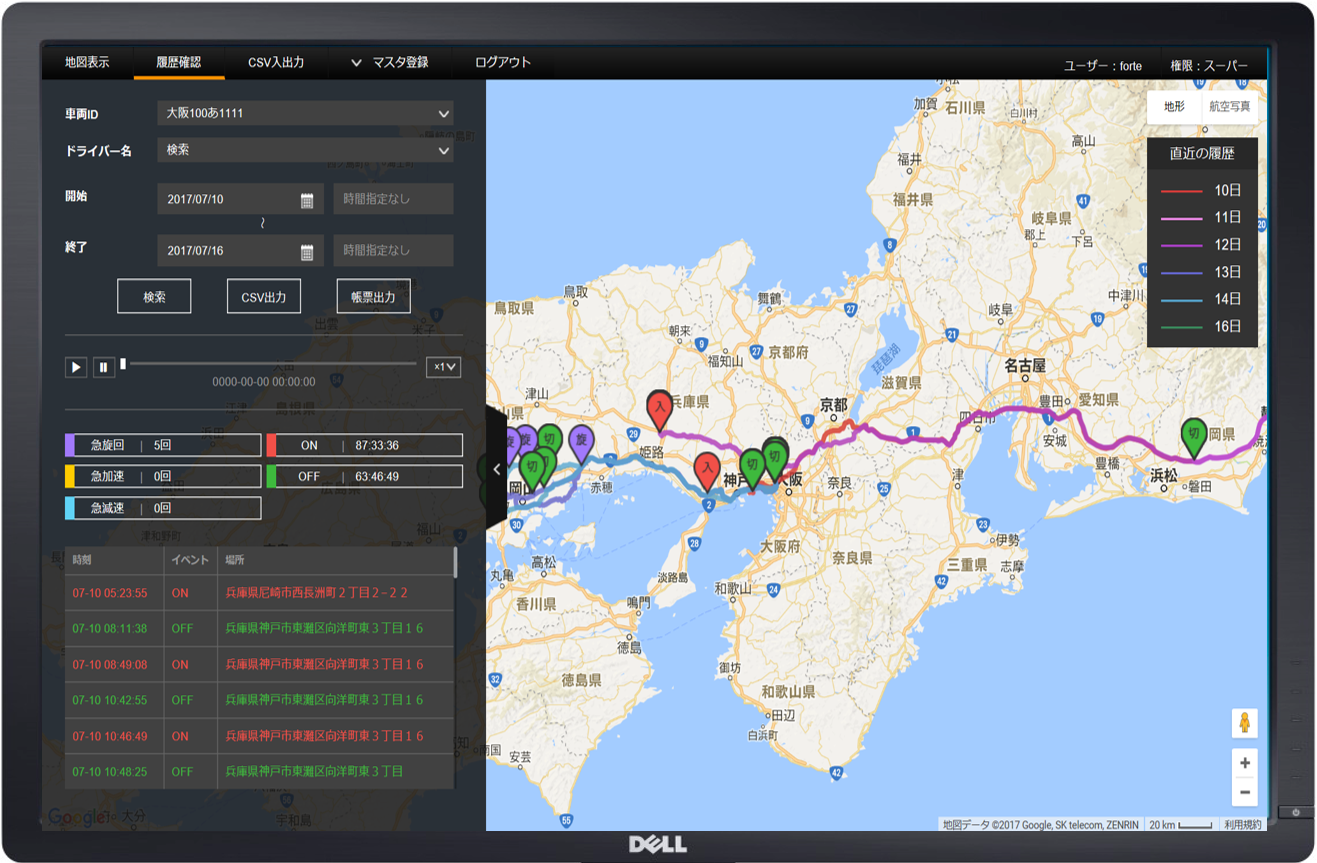Image resolution: width=1317 pixels, height=863 pixels.
Task: Switch map to 地形 view
Action: click(x=1174, y=107)
